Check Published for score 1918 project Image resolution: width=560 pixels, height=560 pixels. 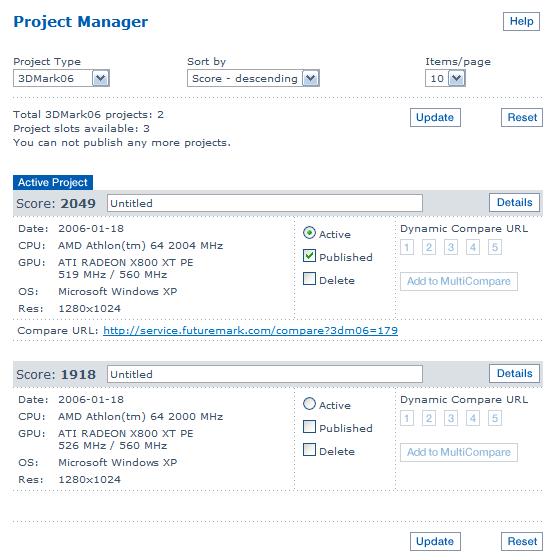[x=309, y=427]
